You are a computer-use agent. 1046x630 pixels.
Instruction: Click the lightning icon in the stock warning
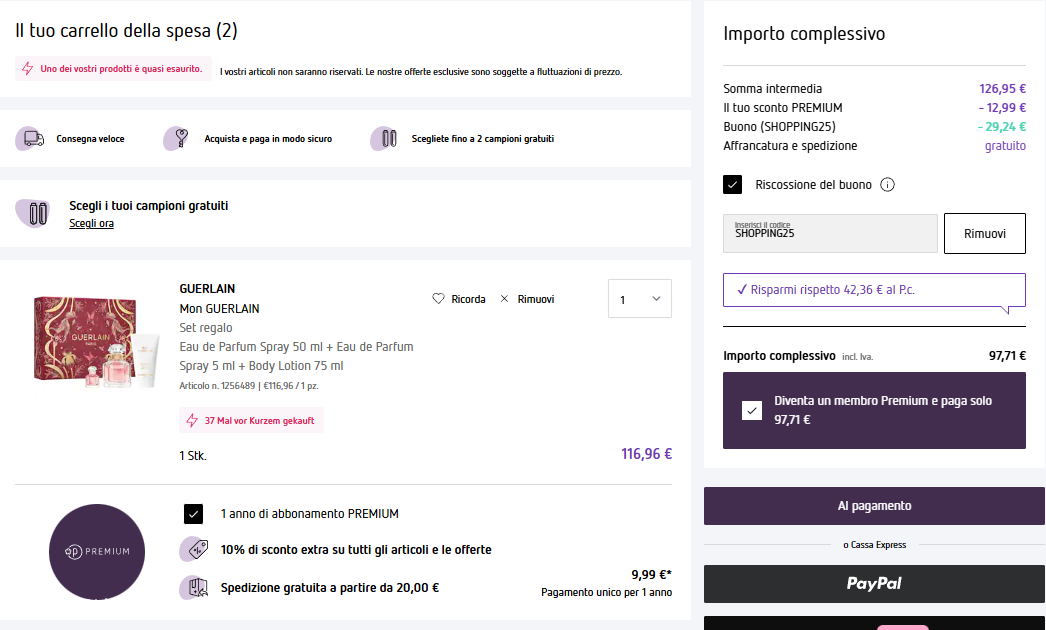(28, 69)
